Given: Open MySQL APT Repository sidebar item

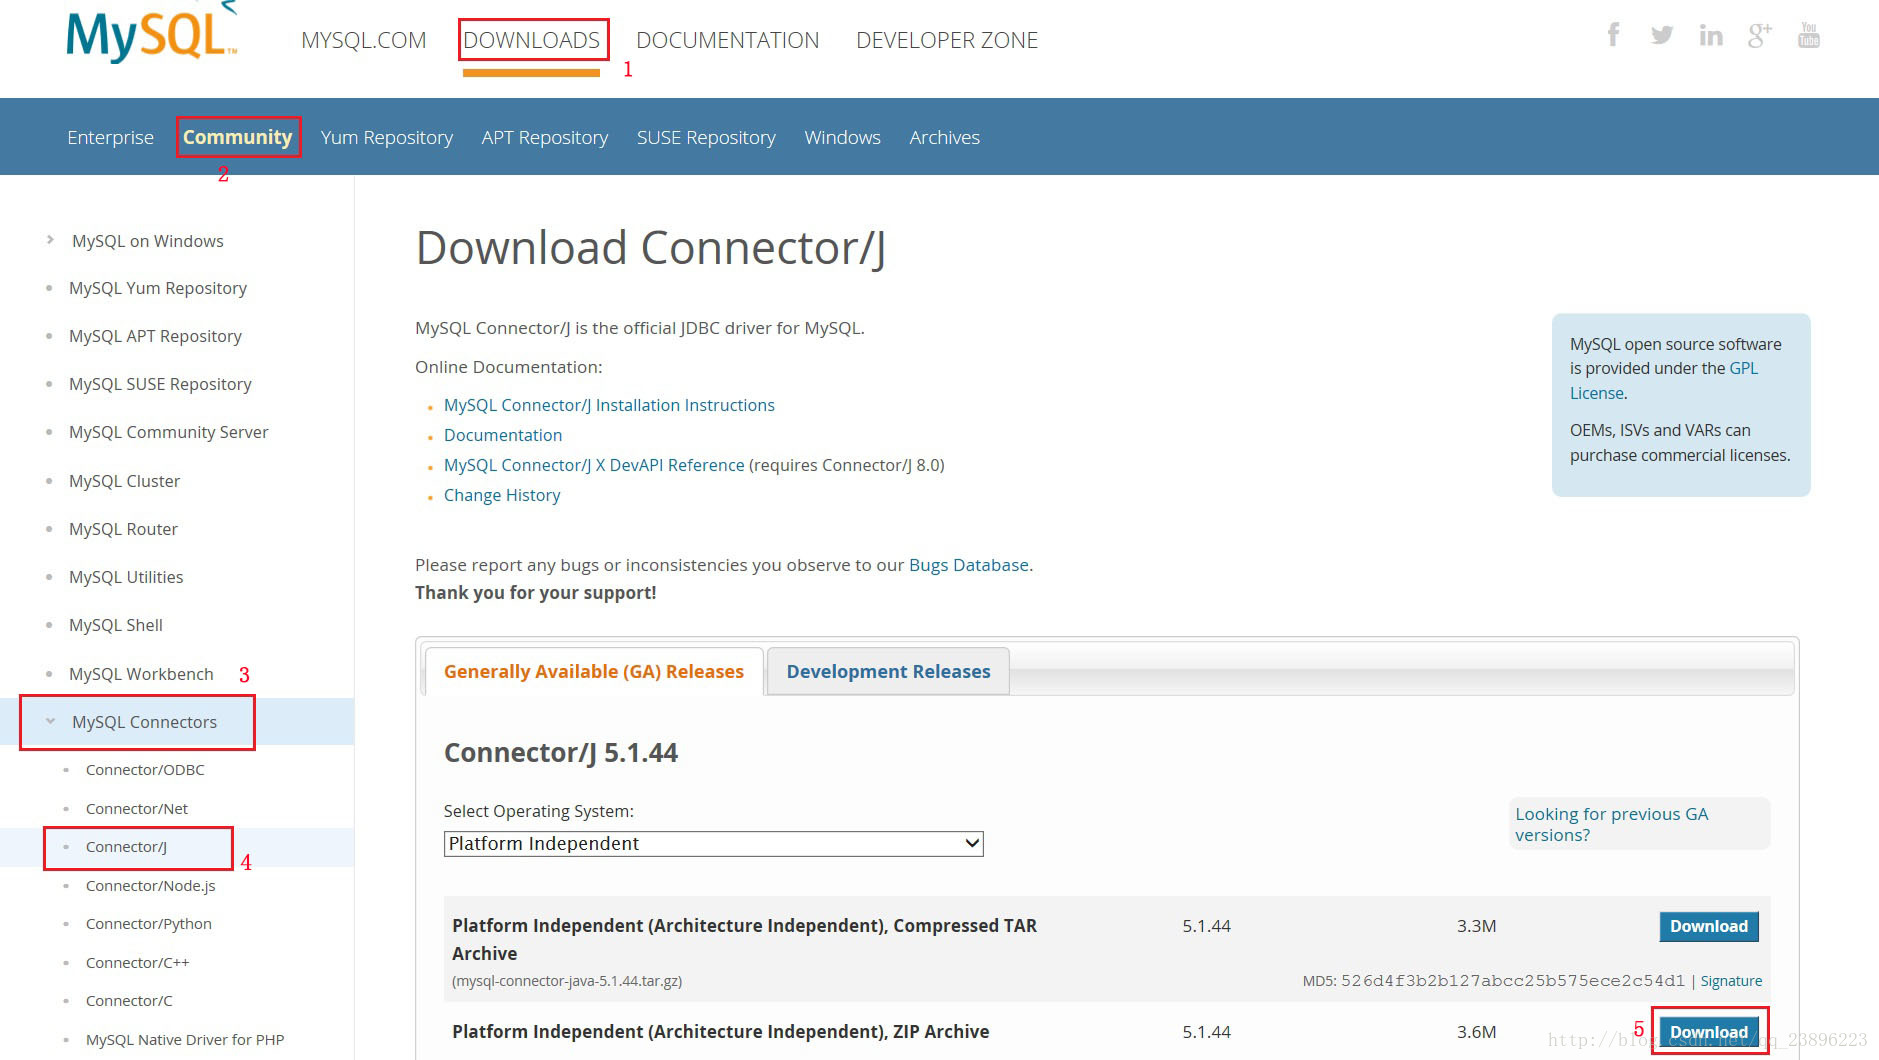Looking at the screenshot, I should (x=155, y=336).
